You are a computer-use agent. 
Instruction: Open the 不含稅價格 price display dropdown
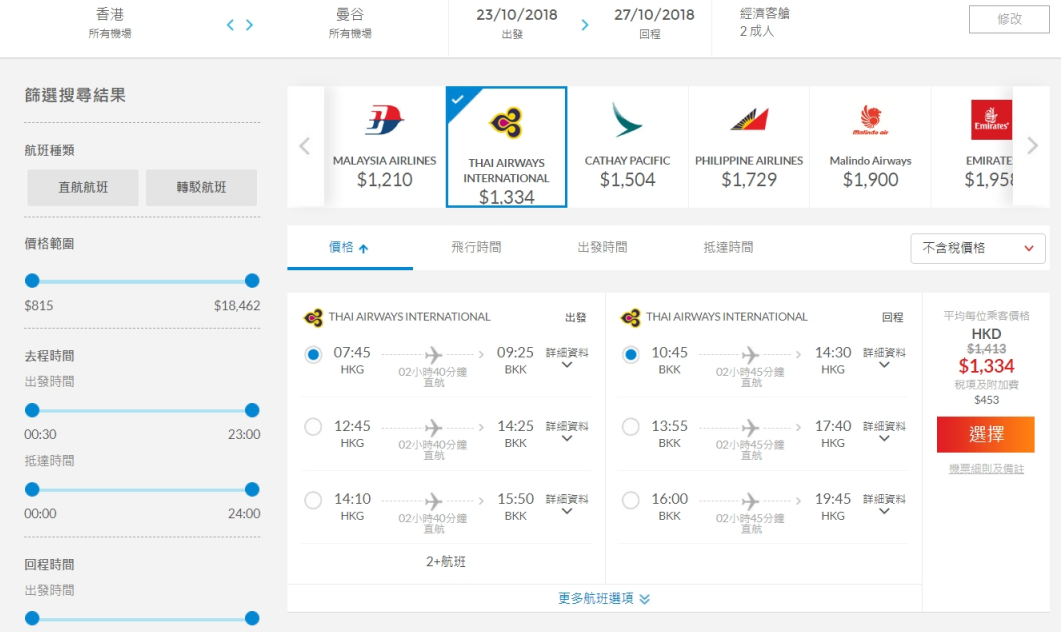coord(978,248)
